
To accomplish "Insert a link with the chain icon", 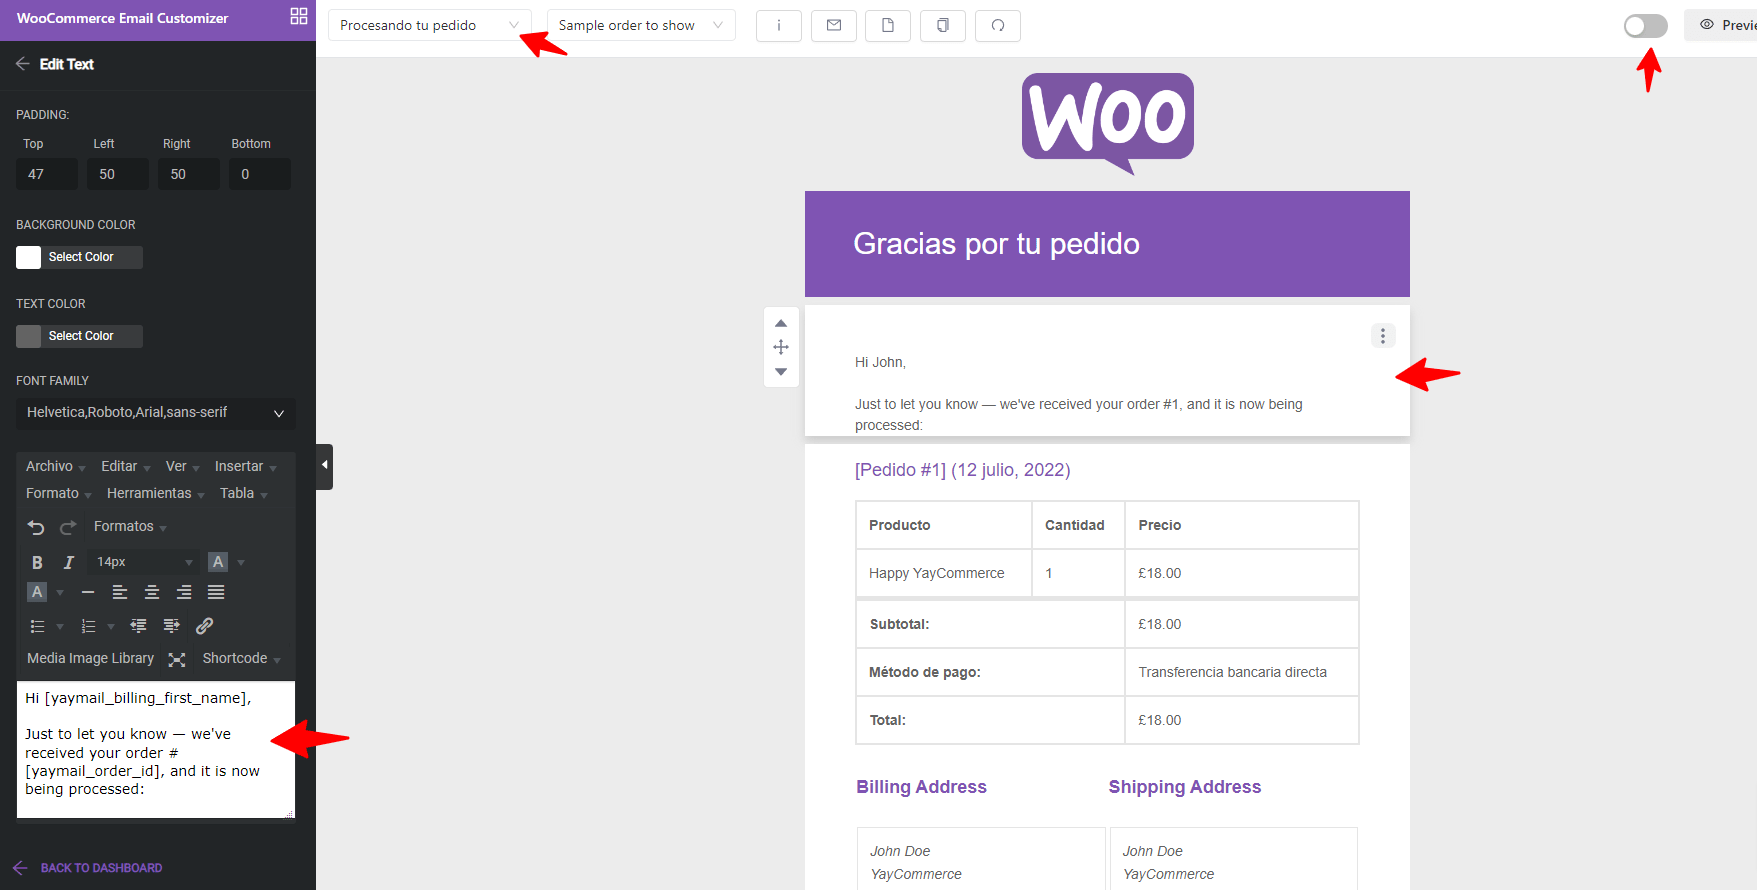I will tap(204, 626).
